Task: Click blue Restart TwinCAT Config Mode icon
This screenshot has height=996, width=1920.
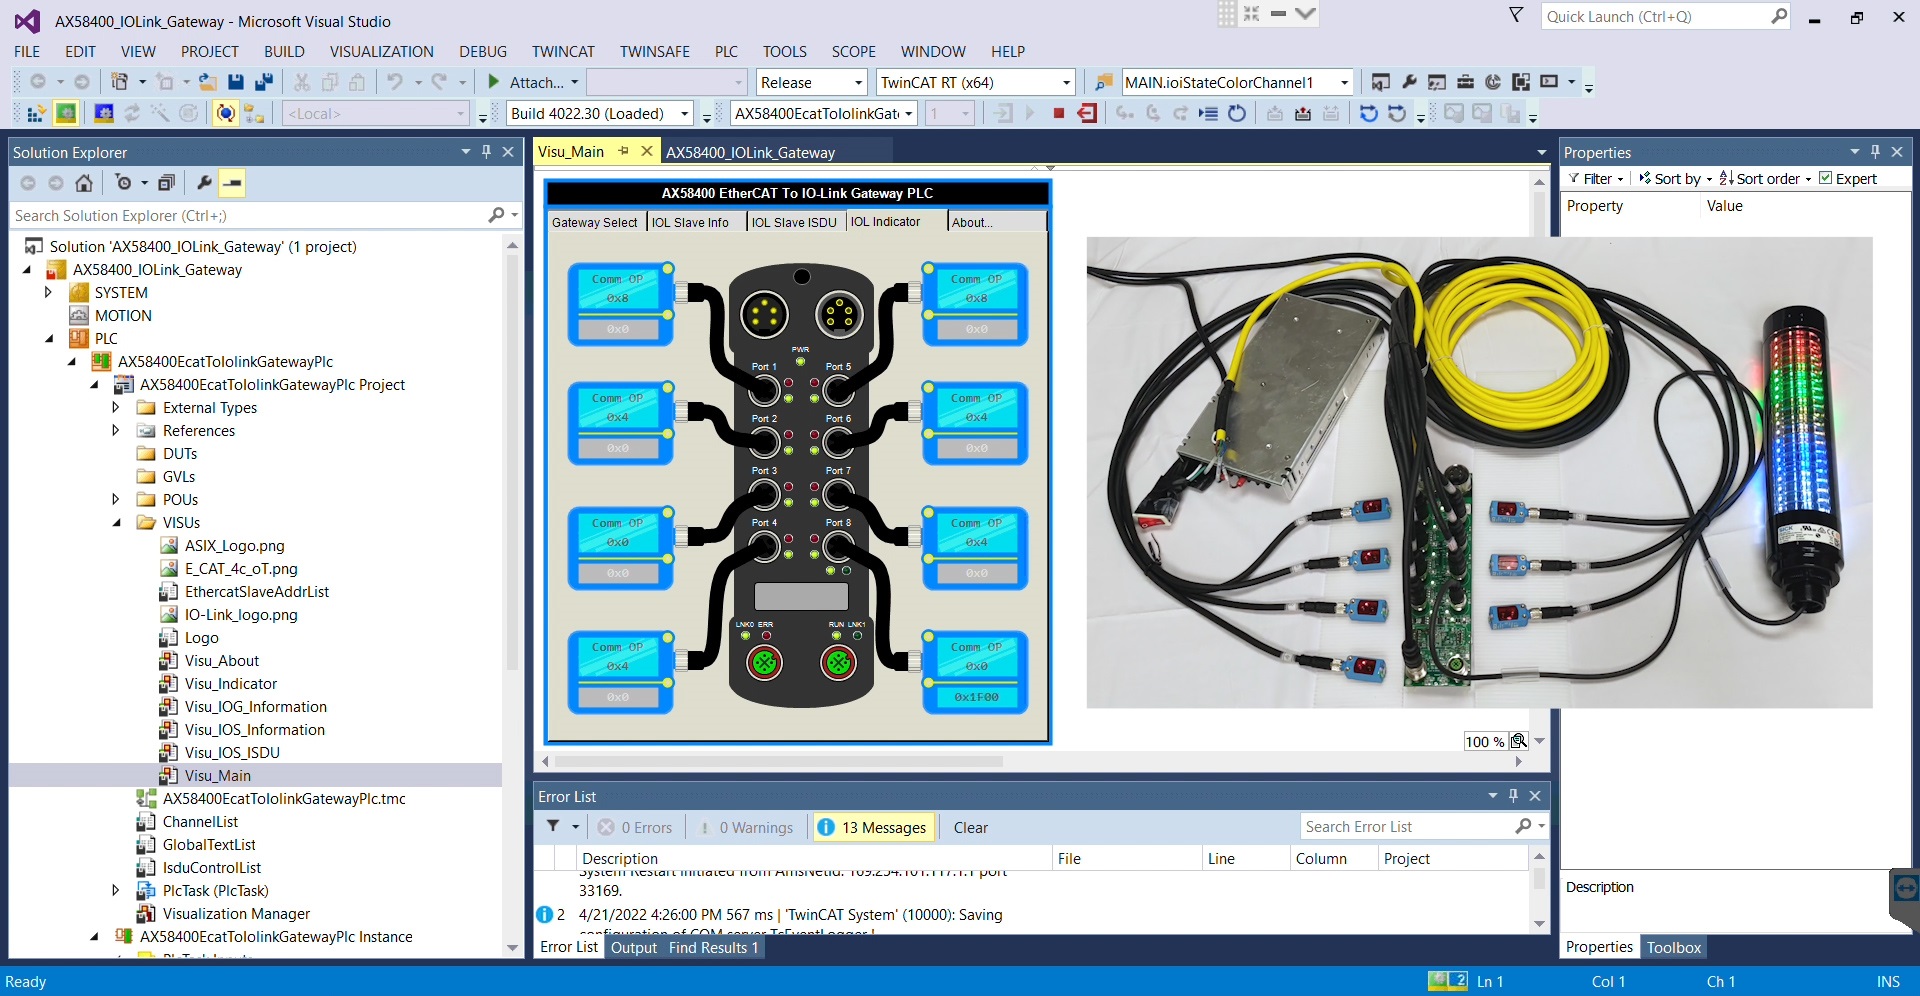Action: 103,114
